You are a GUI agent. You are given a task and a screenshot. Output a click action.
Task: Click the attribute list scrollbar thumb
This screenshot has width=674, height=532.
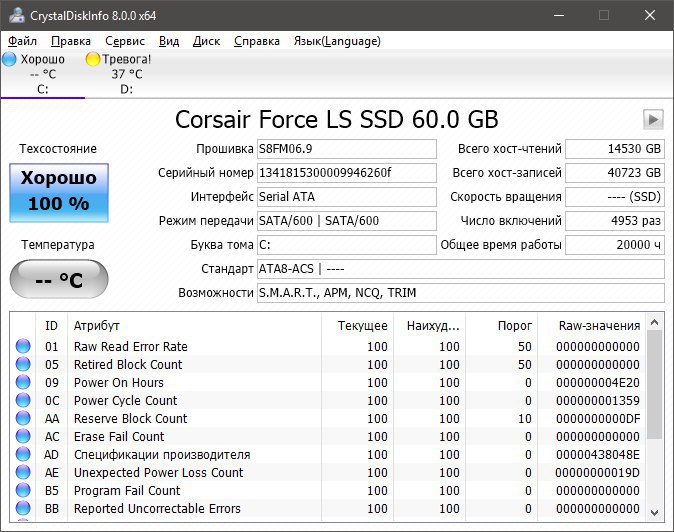tap(655, 385)
